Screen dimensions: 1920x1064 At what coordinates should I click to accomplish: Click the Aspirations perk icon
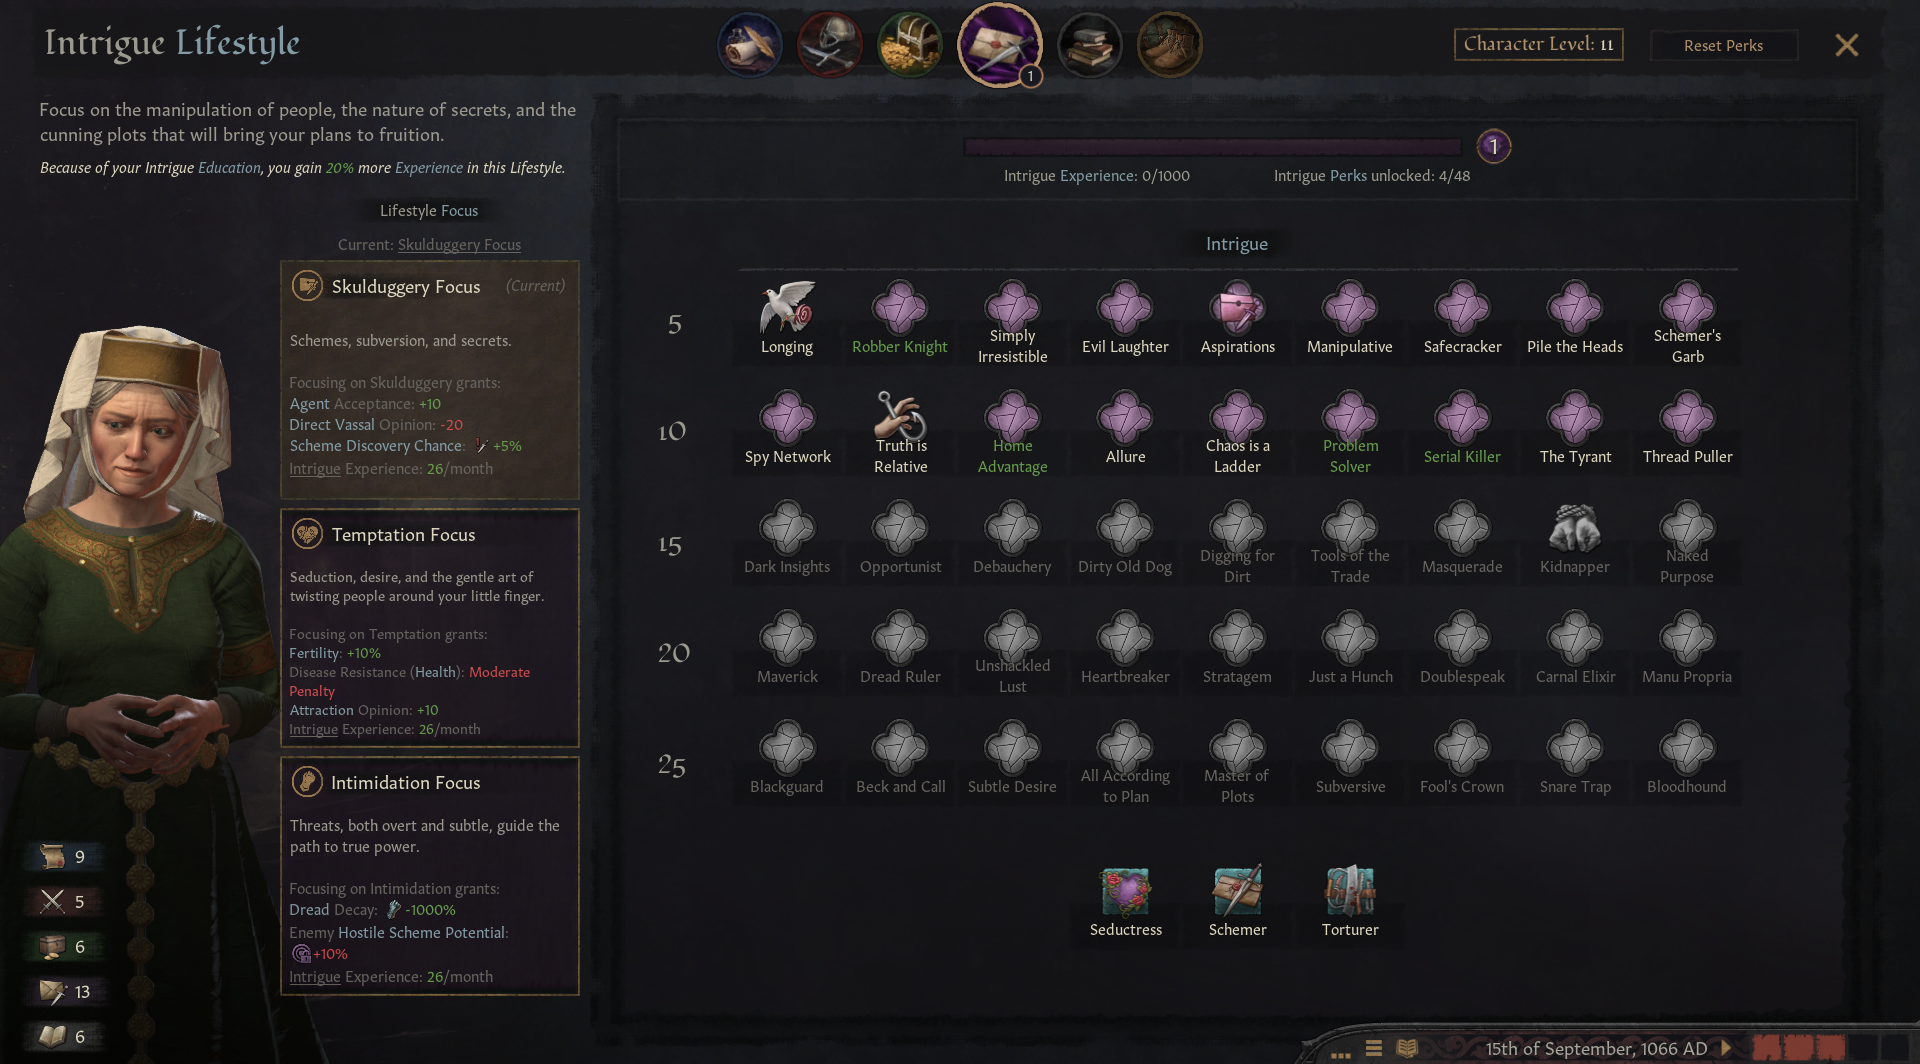[x=1238, y=306]
